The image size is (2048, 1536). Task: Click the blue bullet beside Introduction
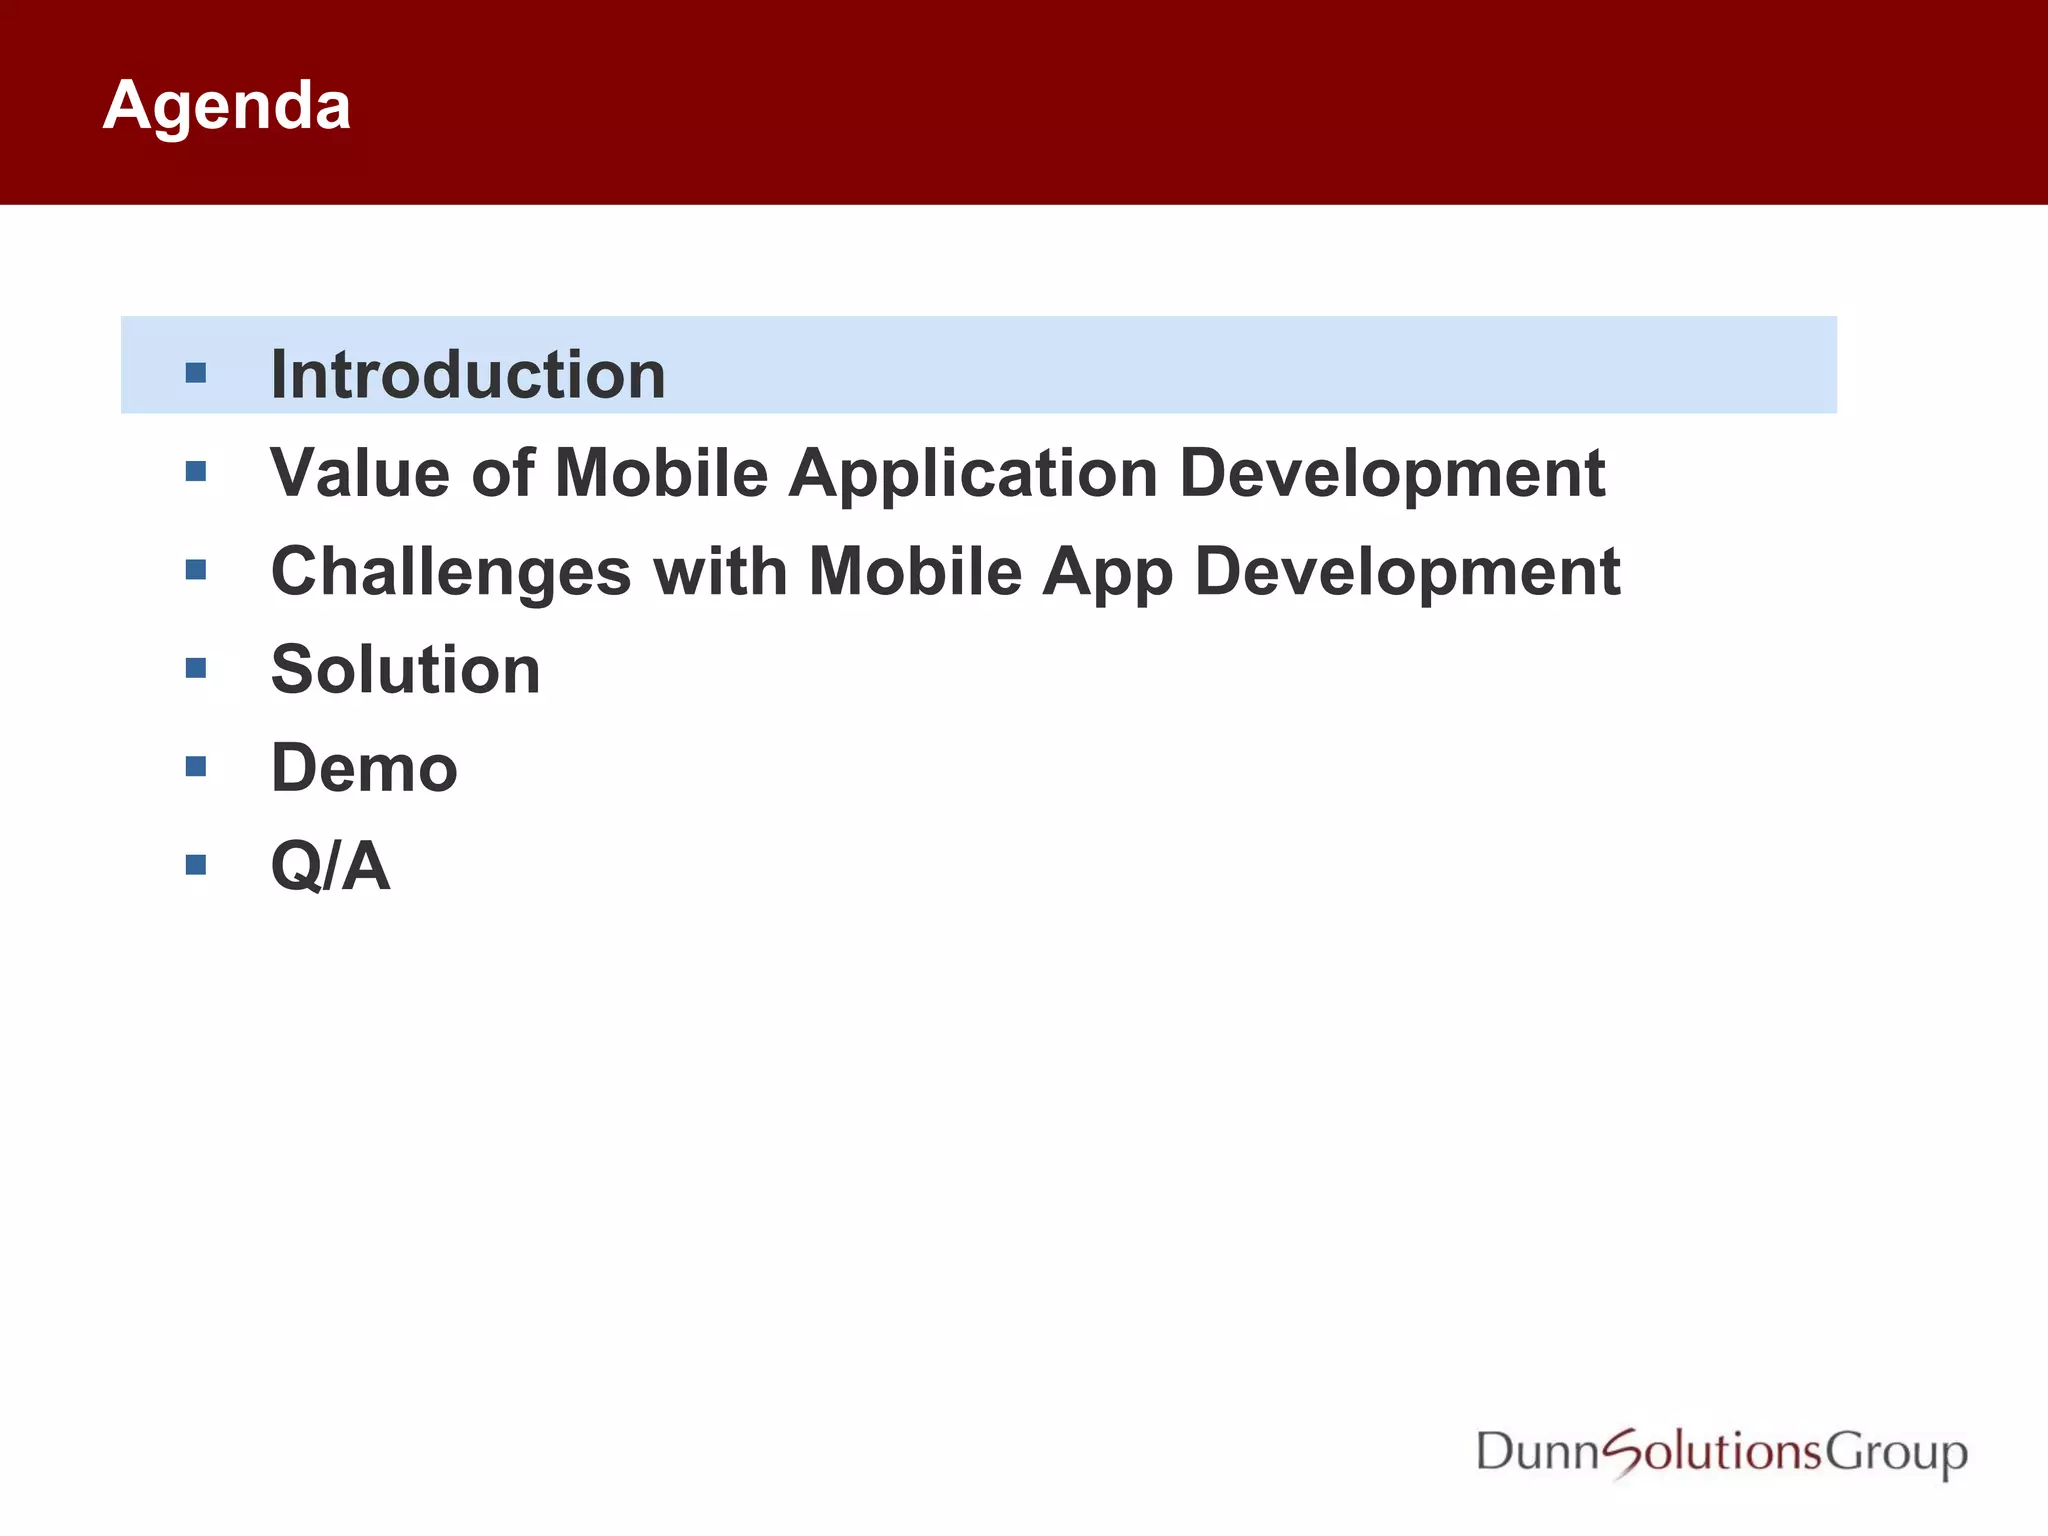196,373
